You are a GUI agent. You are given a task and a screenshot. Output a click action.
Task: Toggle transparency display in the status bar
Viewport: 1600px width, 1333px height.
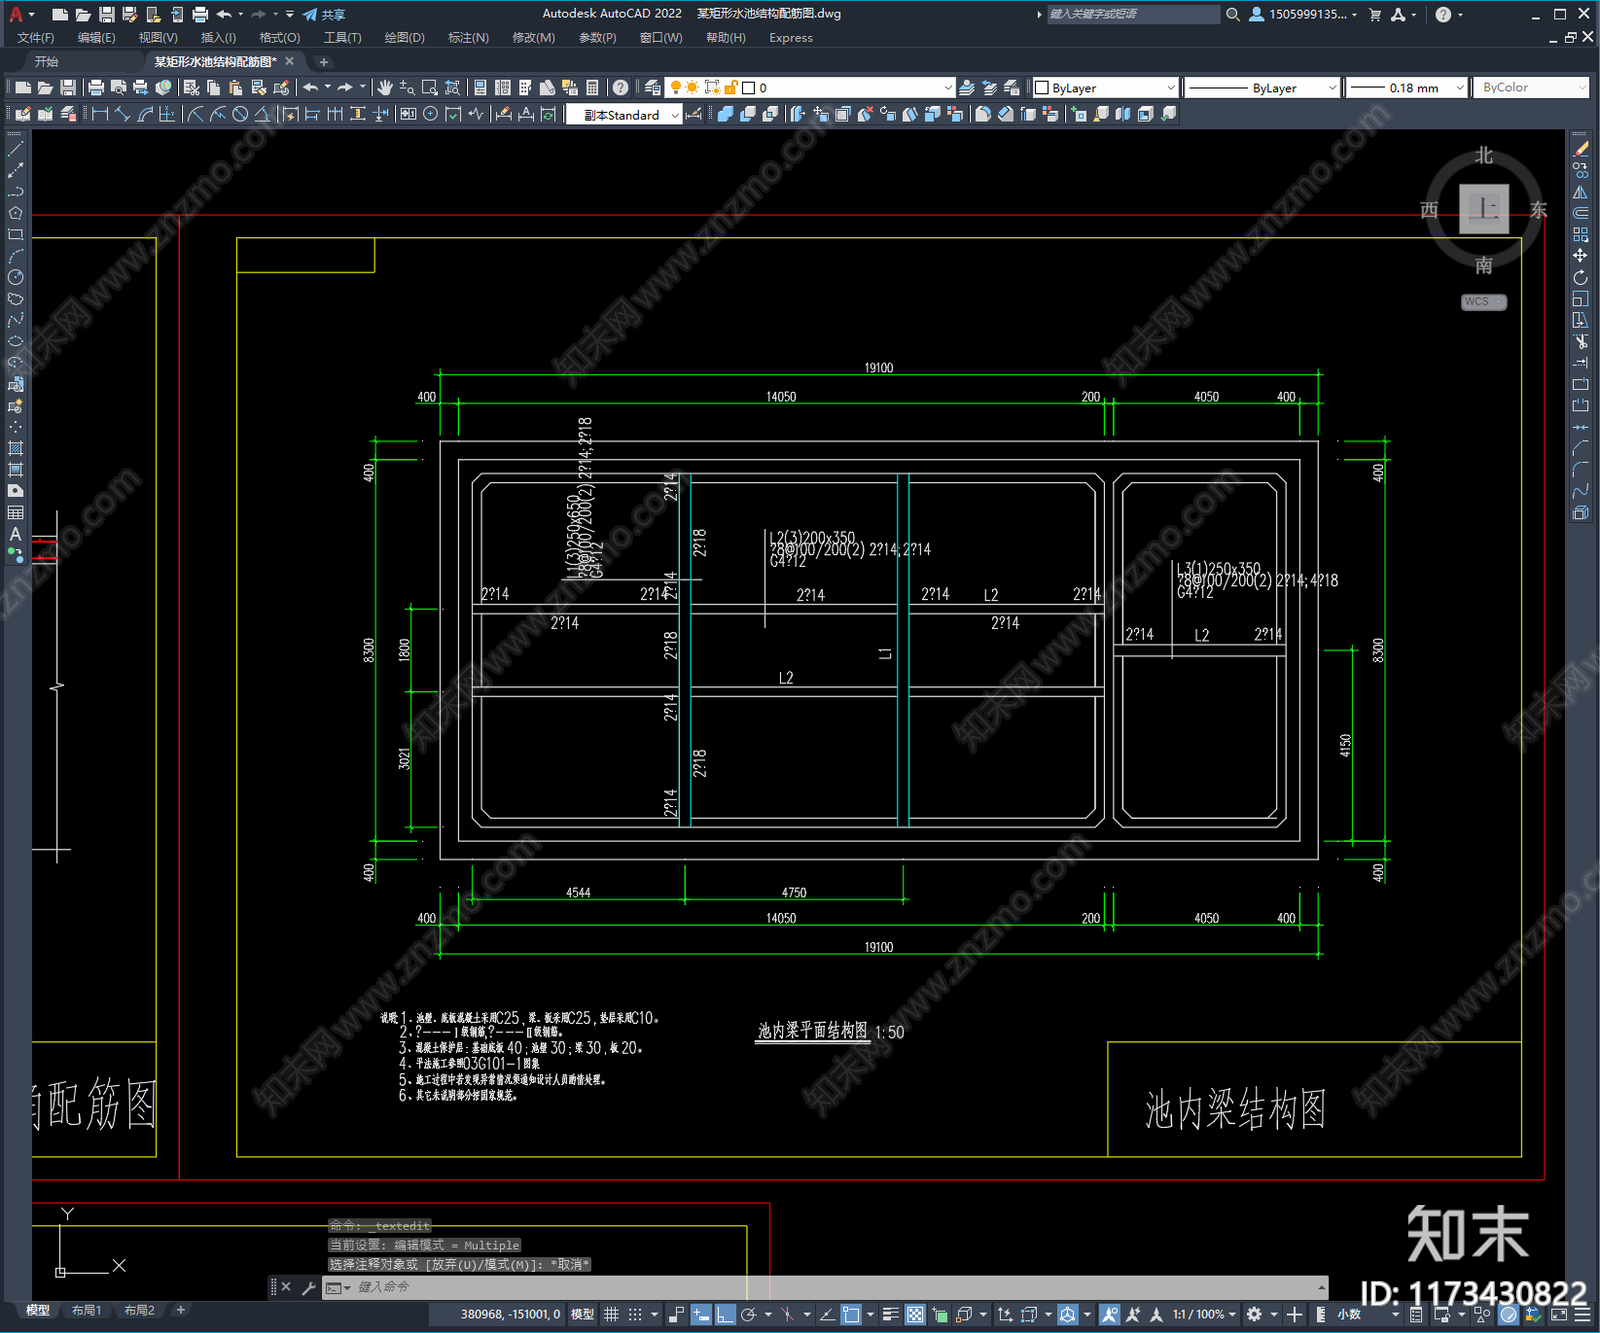click(x=915, y=1314)
